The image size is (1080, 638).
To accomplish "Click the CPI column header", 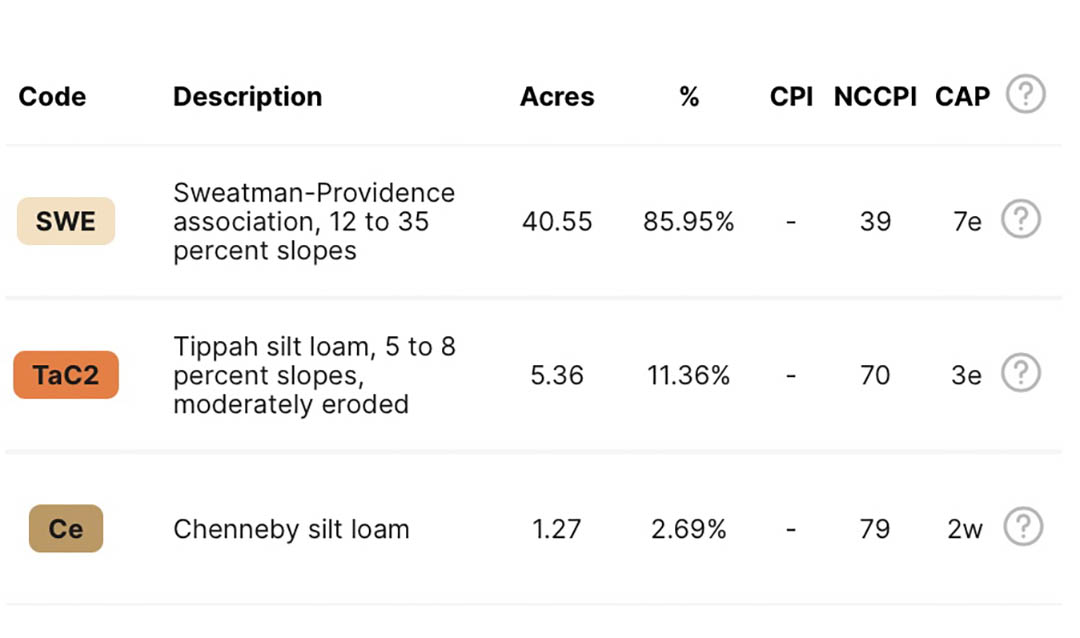I will point(791,96).
